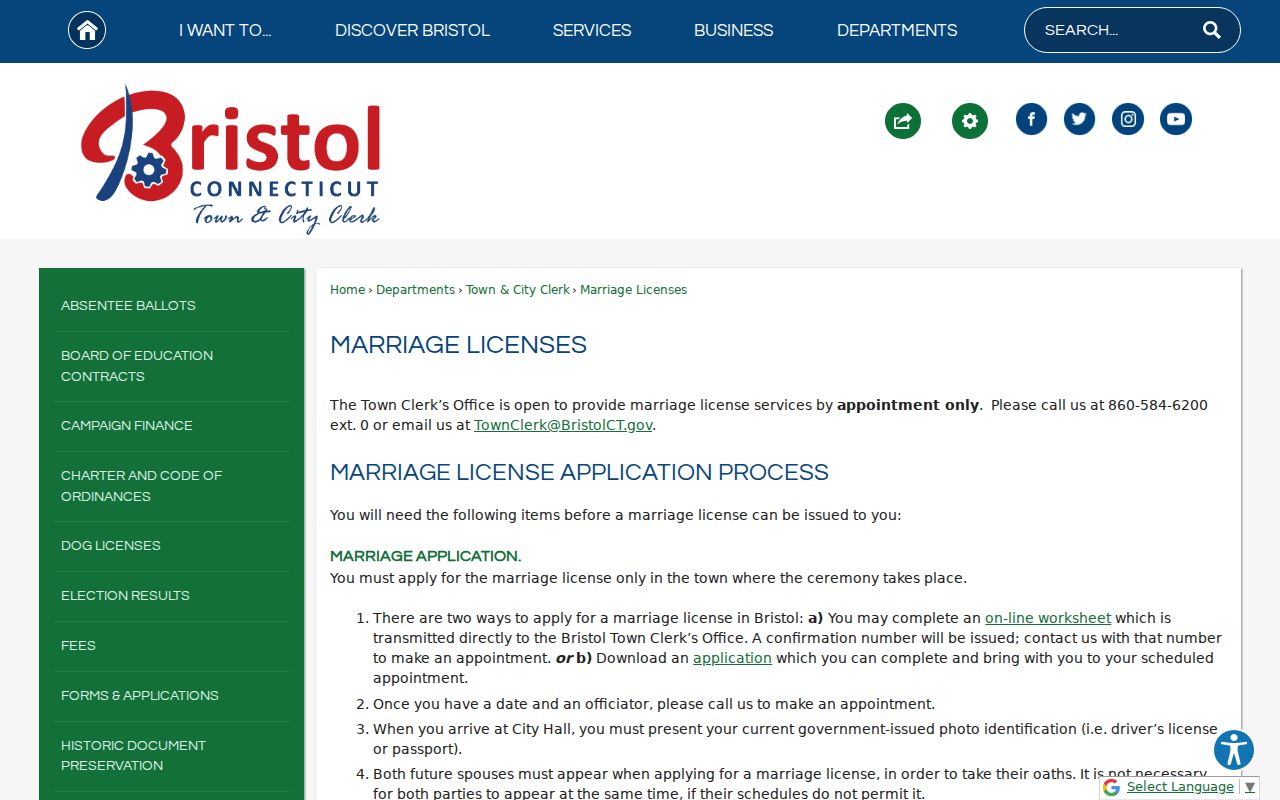Click Marriage Licenses breadcrumb
The image size is (1280, 800).
click(x=633, y=290)
